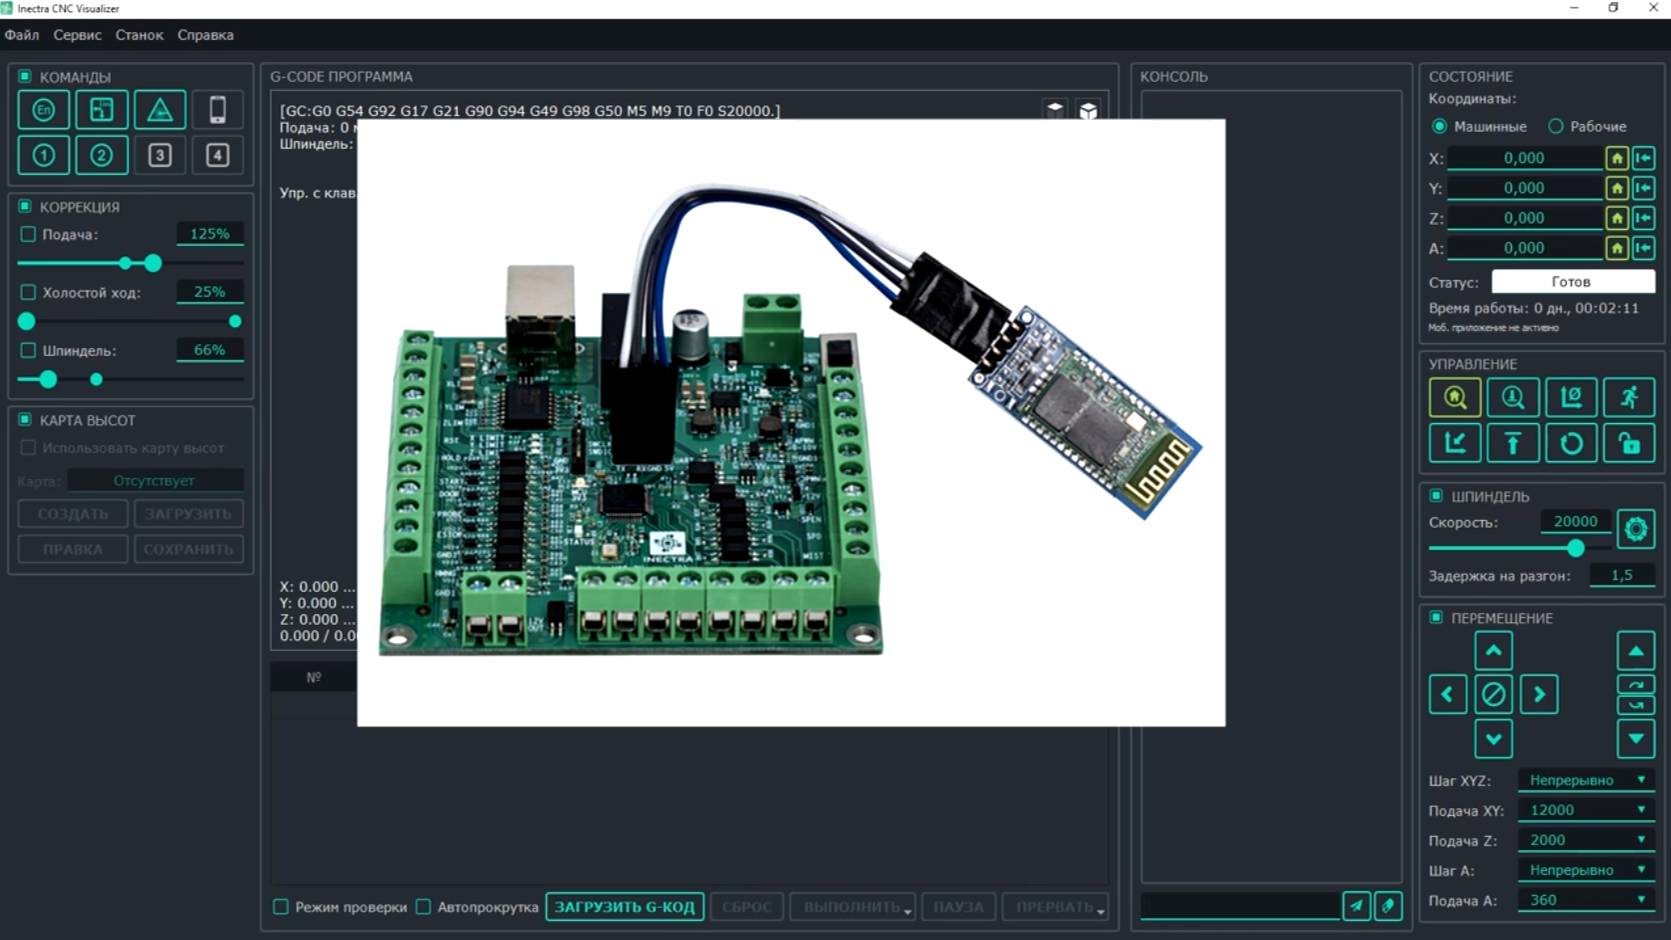Click the Задержка на разгон value field
The width and height of the screenshot is (1671, 940).
[1621, 575]
